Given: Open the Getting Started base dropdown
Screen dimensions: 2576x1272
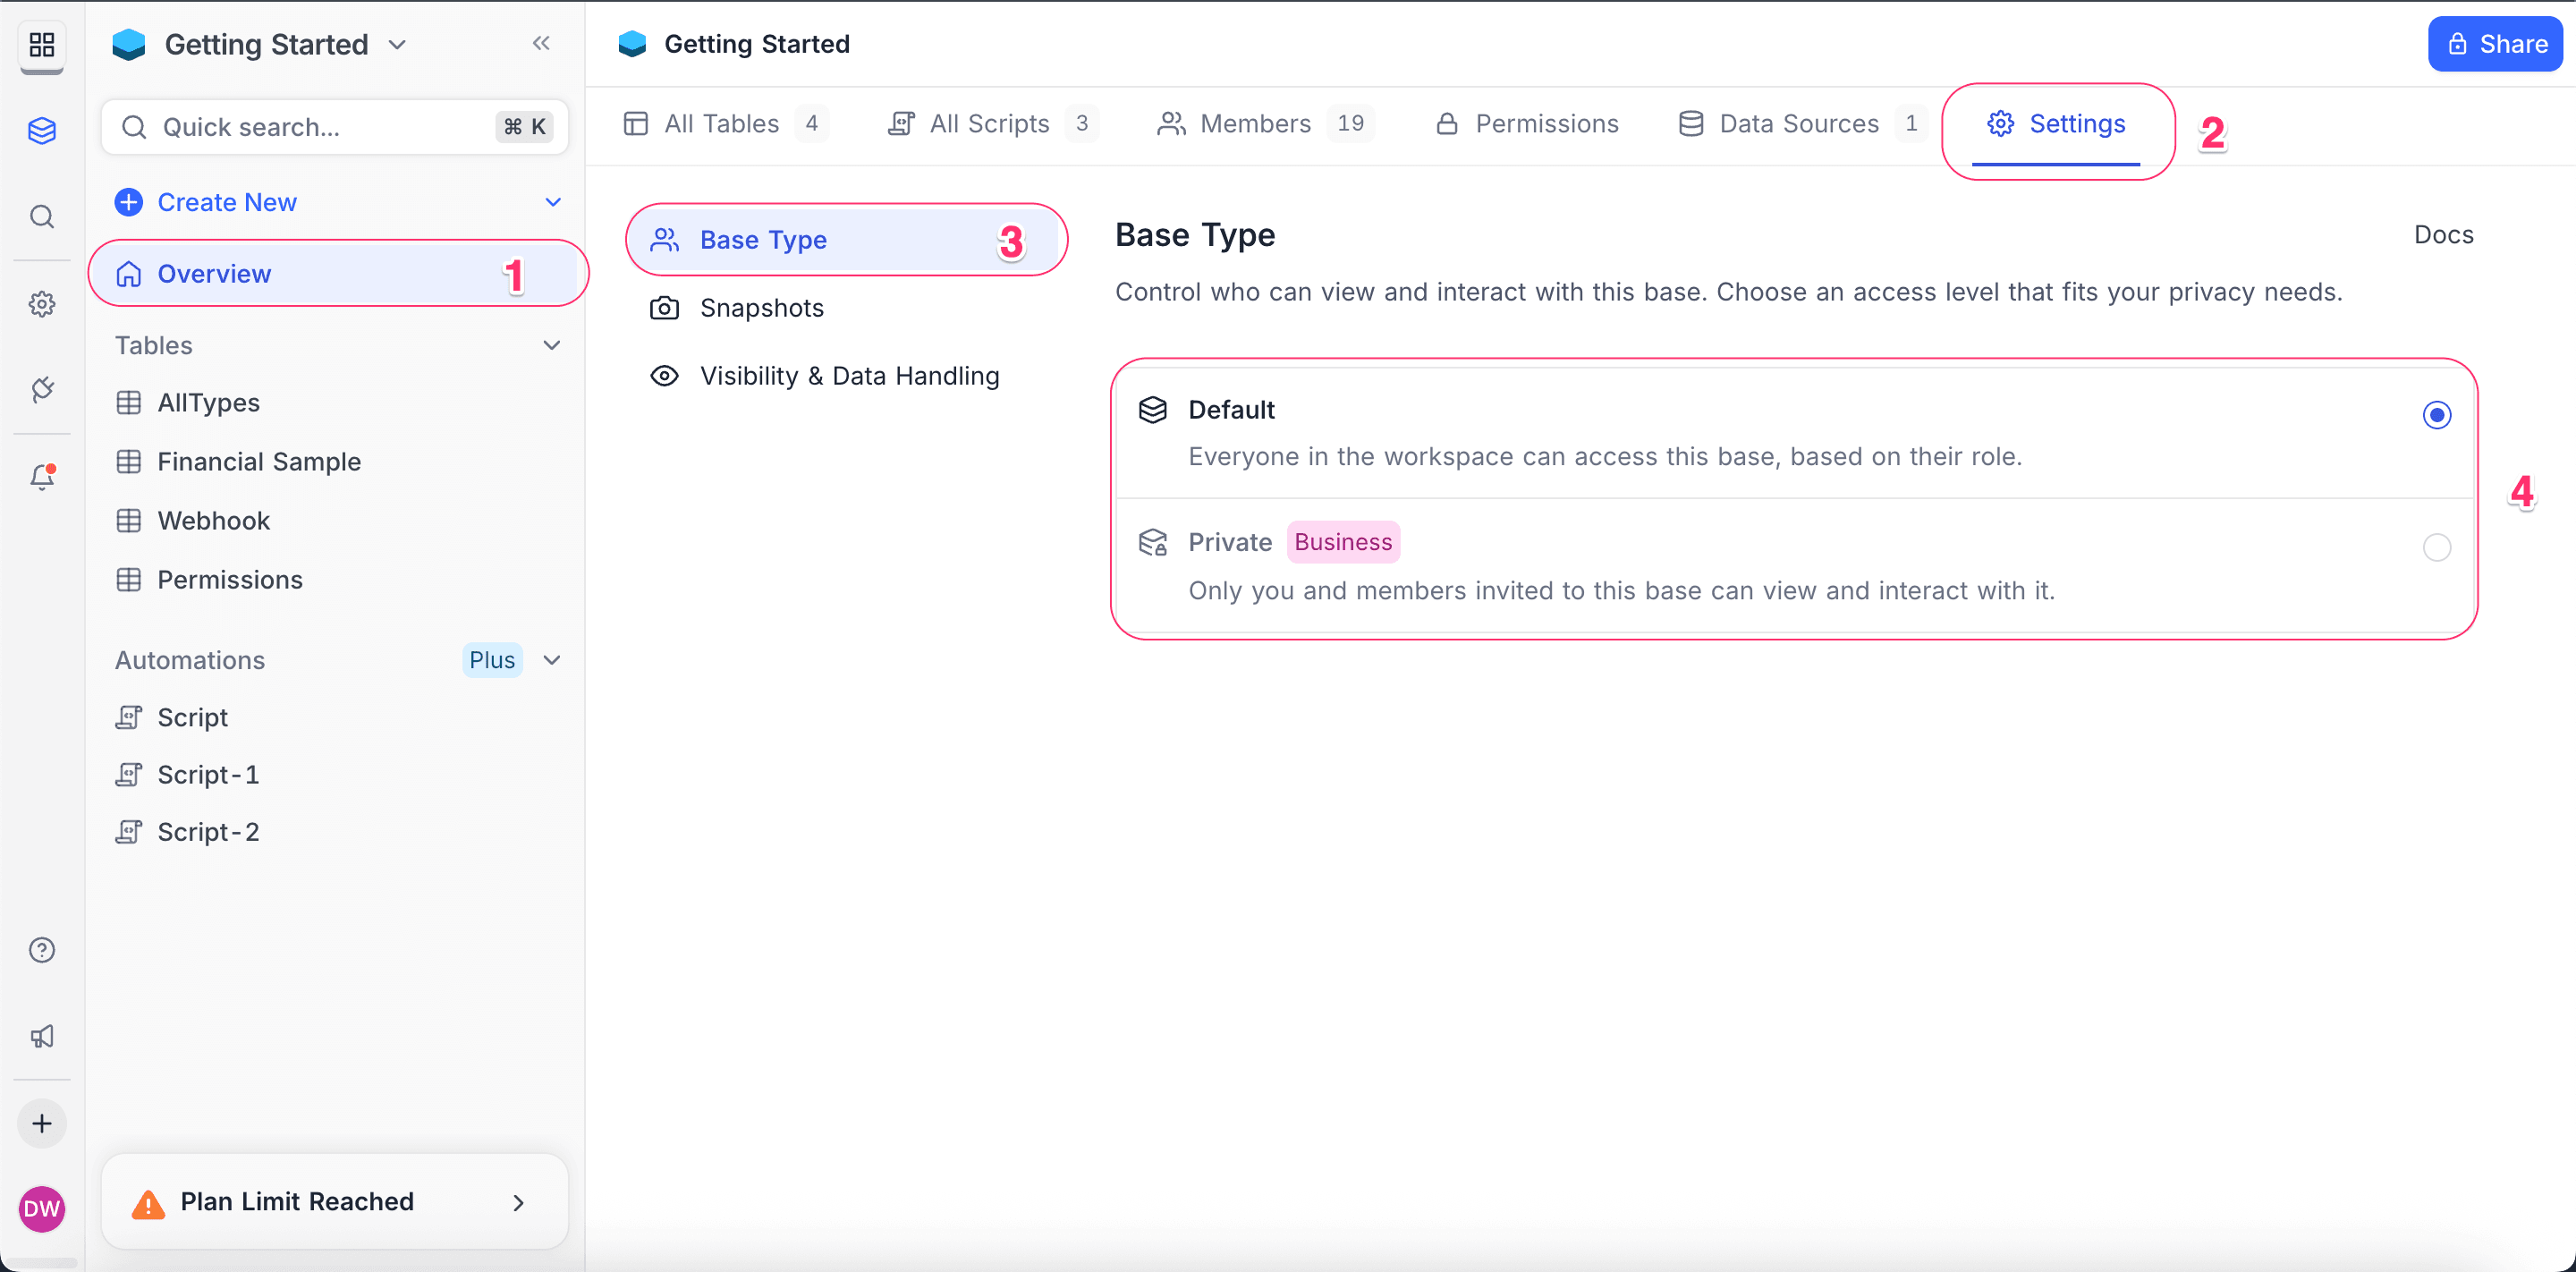Looking at the screenshot, I should click(x=398, y=45).
